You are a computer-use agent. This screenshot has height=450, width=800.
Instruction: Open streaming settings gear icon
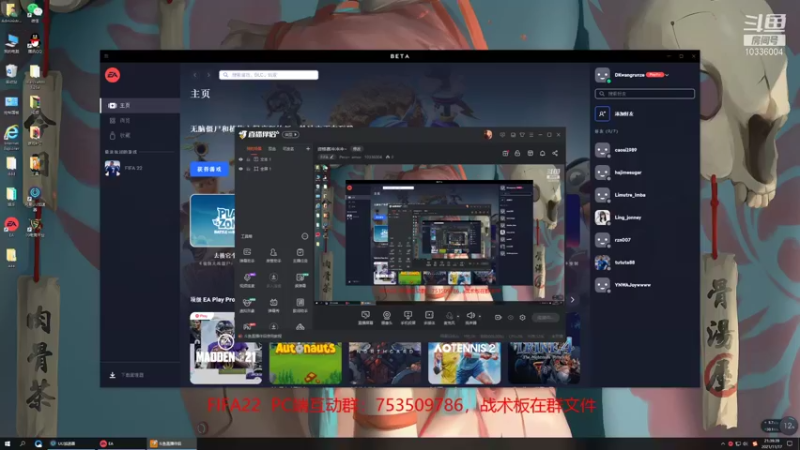click(522, 318)
